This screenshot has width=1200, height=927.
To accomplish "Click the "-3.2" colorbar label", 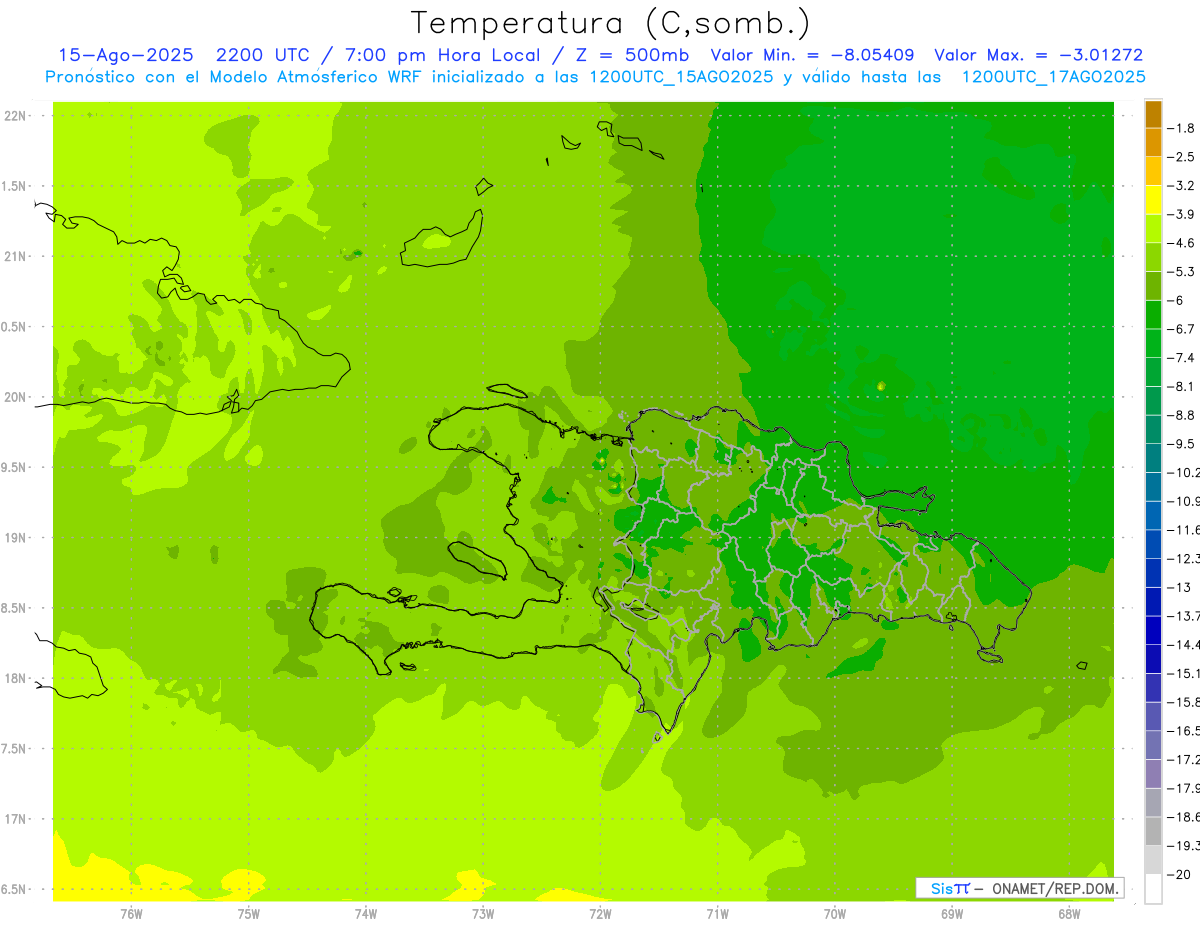I will (1183, 186).
